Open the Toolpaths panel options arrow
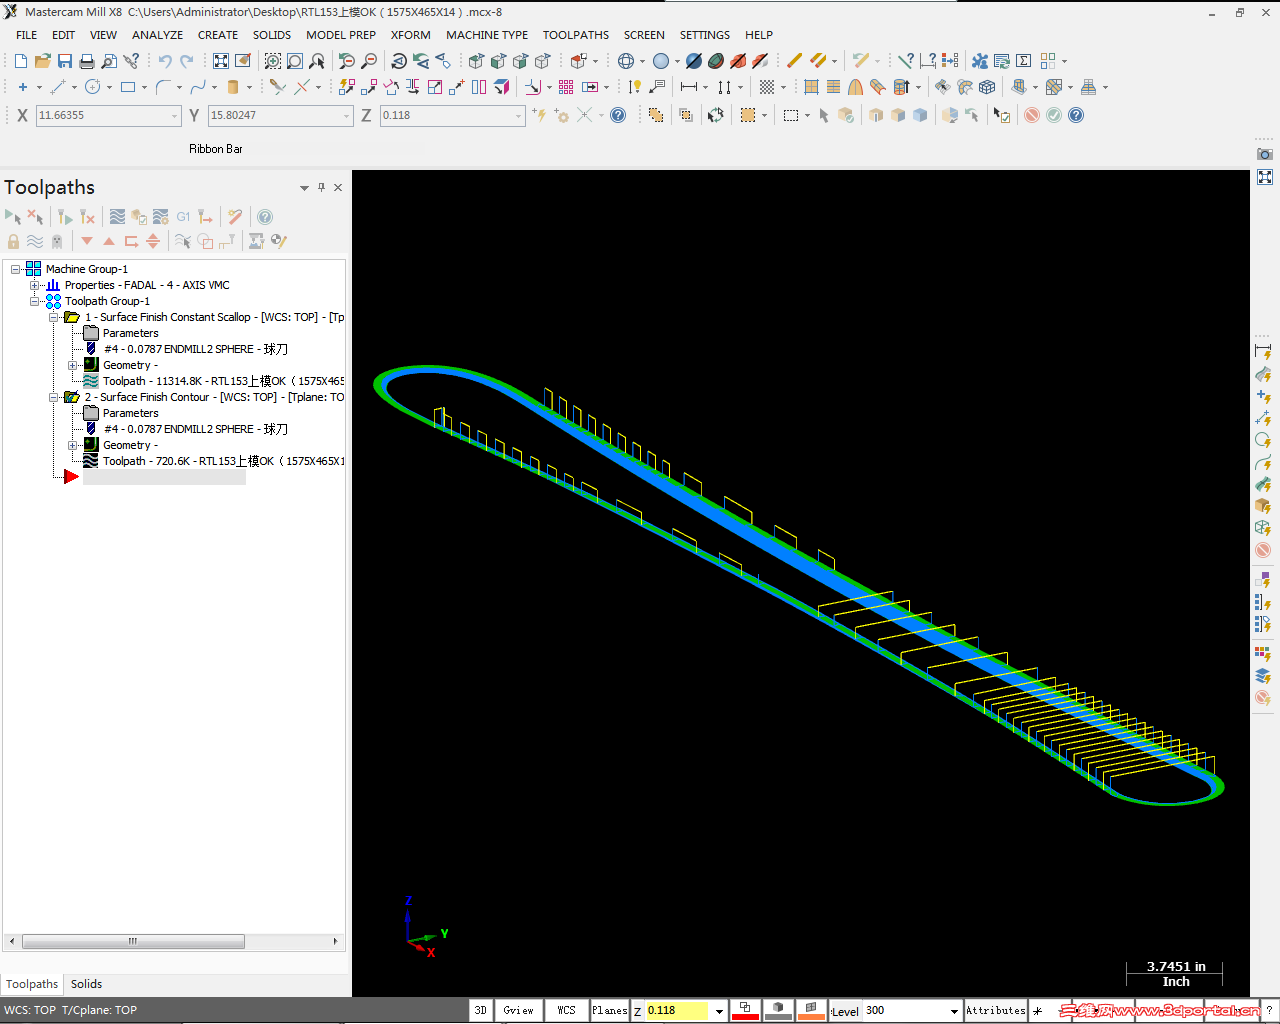Viewport: 1280px width, 1024px height. [304, 187]
